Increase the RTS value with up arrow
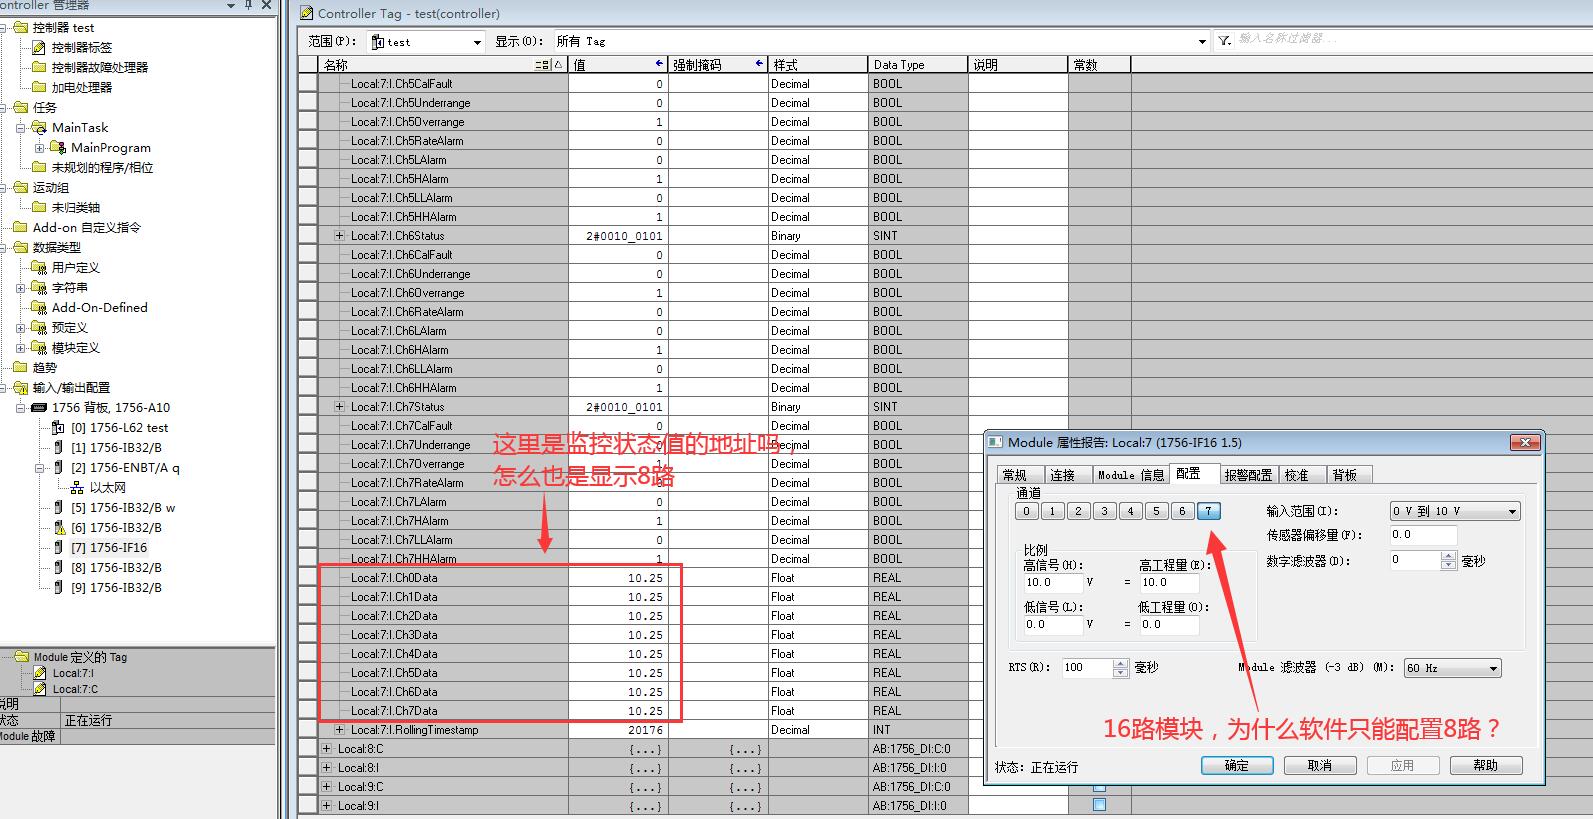This screenshot has width=1593, height=819. [1120, 663]
